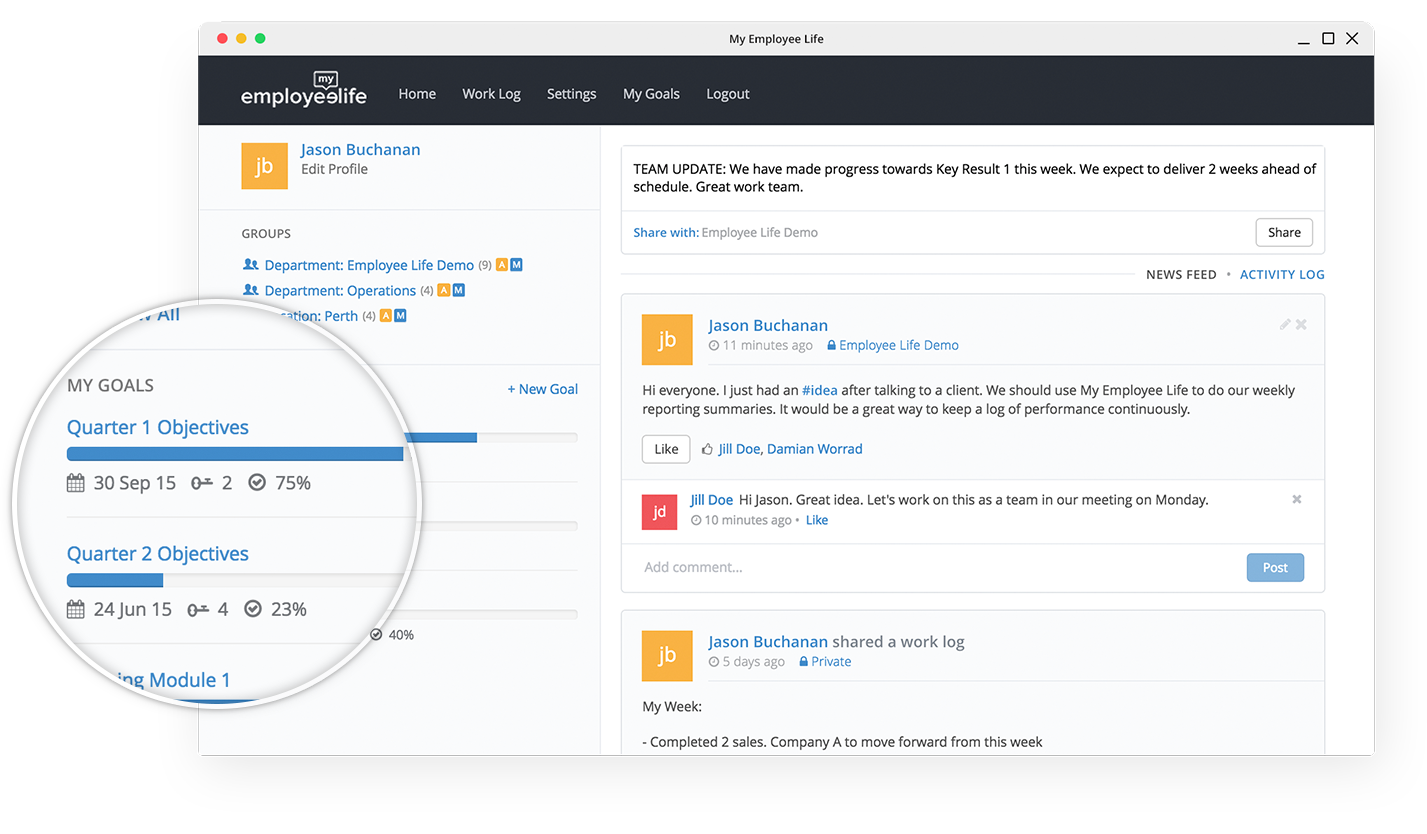Click the lock icon beside Employee Life Demo post audience
Image resolution: width=1427 pixels, height=834 pixels.
tap(831, 345)
